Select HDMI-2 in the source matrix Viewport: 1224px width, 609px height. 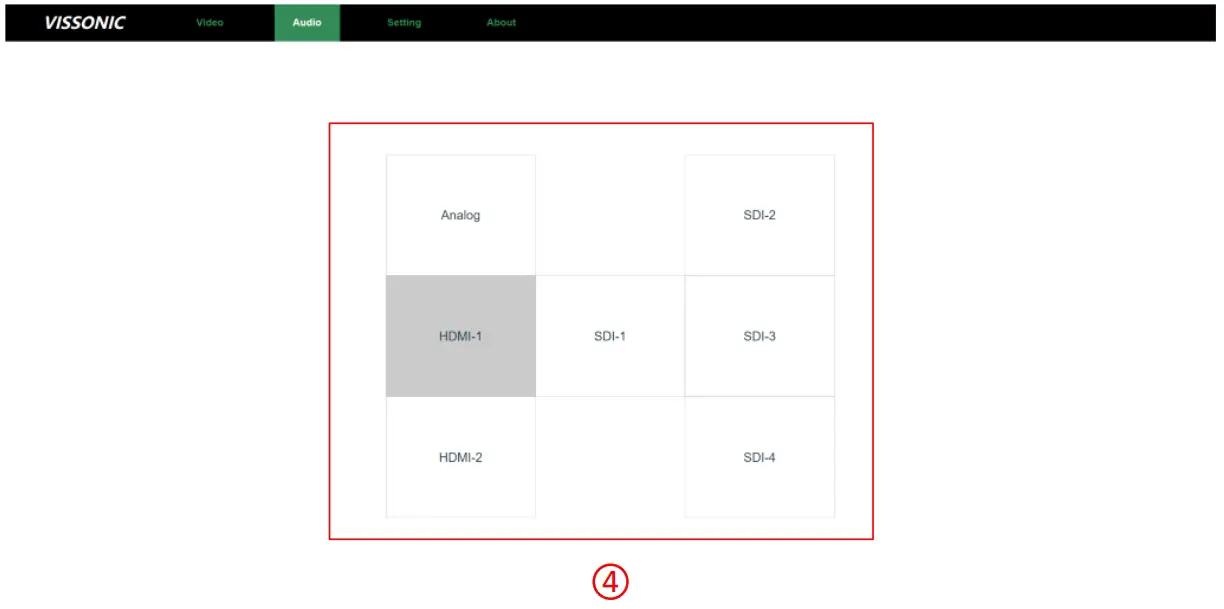(x=460, y=457)
